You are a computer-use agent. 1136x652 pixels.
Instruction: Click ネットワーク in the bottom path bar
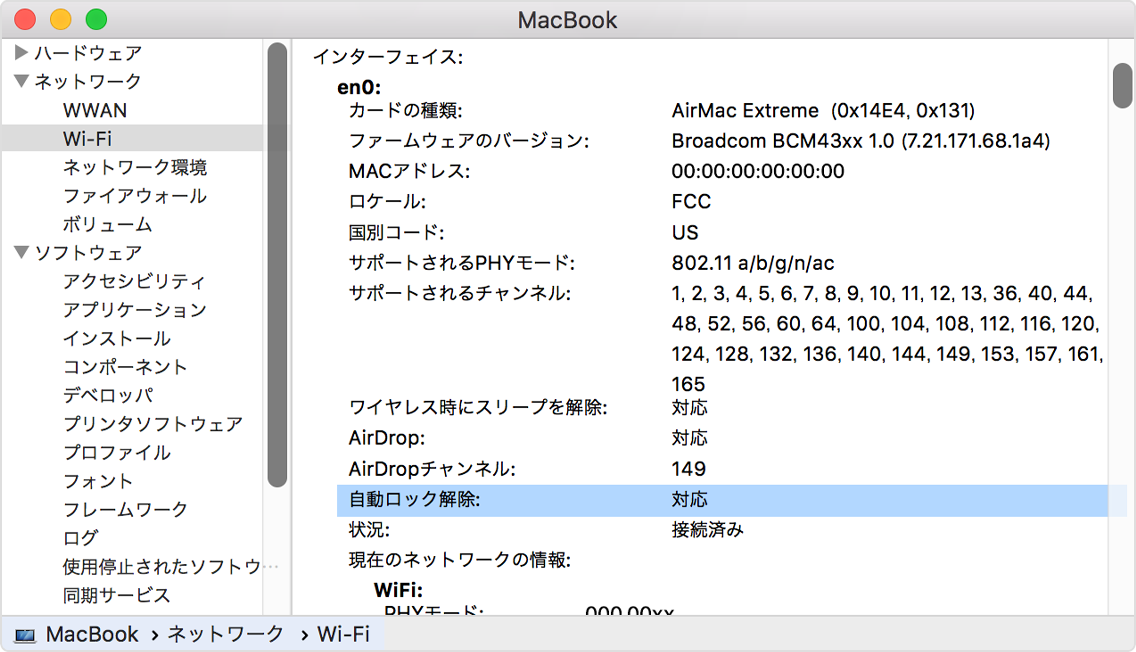click(x=226, y=635)
